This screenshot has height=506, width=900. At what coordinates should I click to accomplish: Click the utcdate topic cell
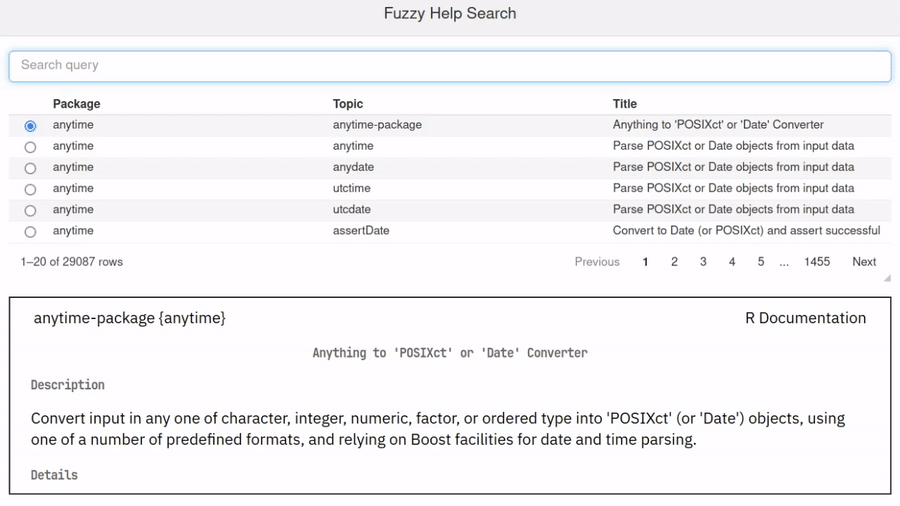click(352, 210)
